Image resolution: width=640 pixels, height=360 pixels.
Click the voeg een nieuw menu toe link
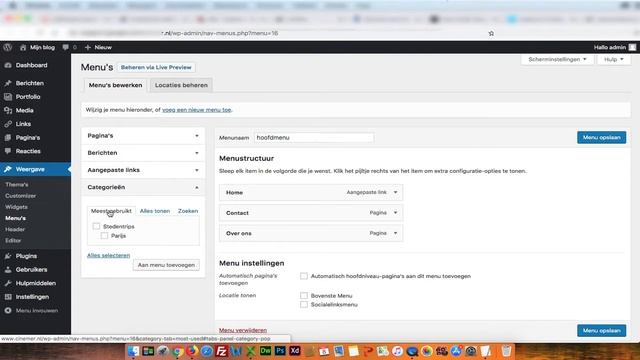tap(196, 110)
